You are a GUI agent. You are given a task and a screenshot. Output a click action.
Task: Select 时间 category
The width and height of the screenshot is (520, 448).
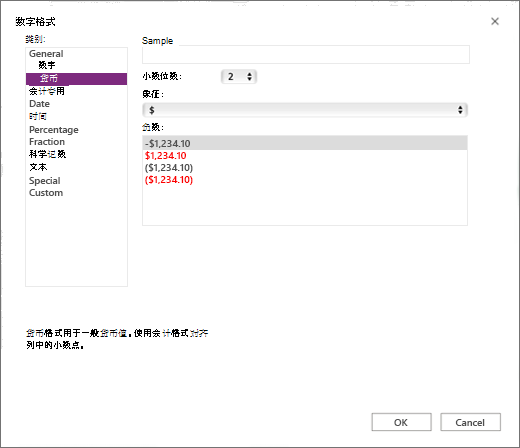[38, 116]
